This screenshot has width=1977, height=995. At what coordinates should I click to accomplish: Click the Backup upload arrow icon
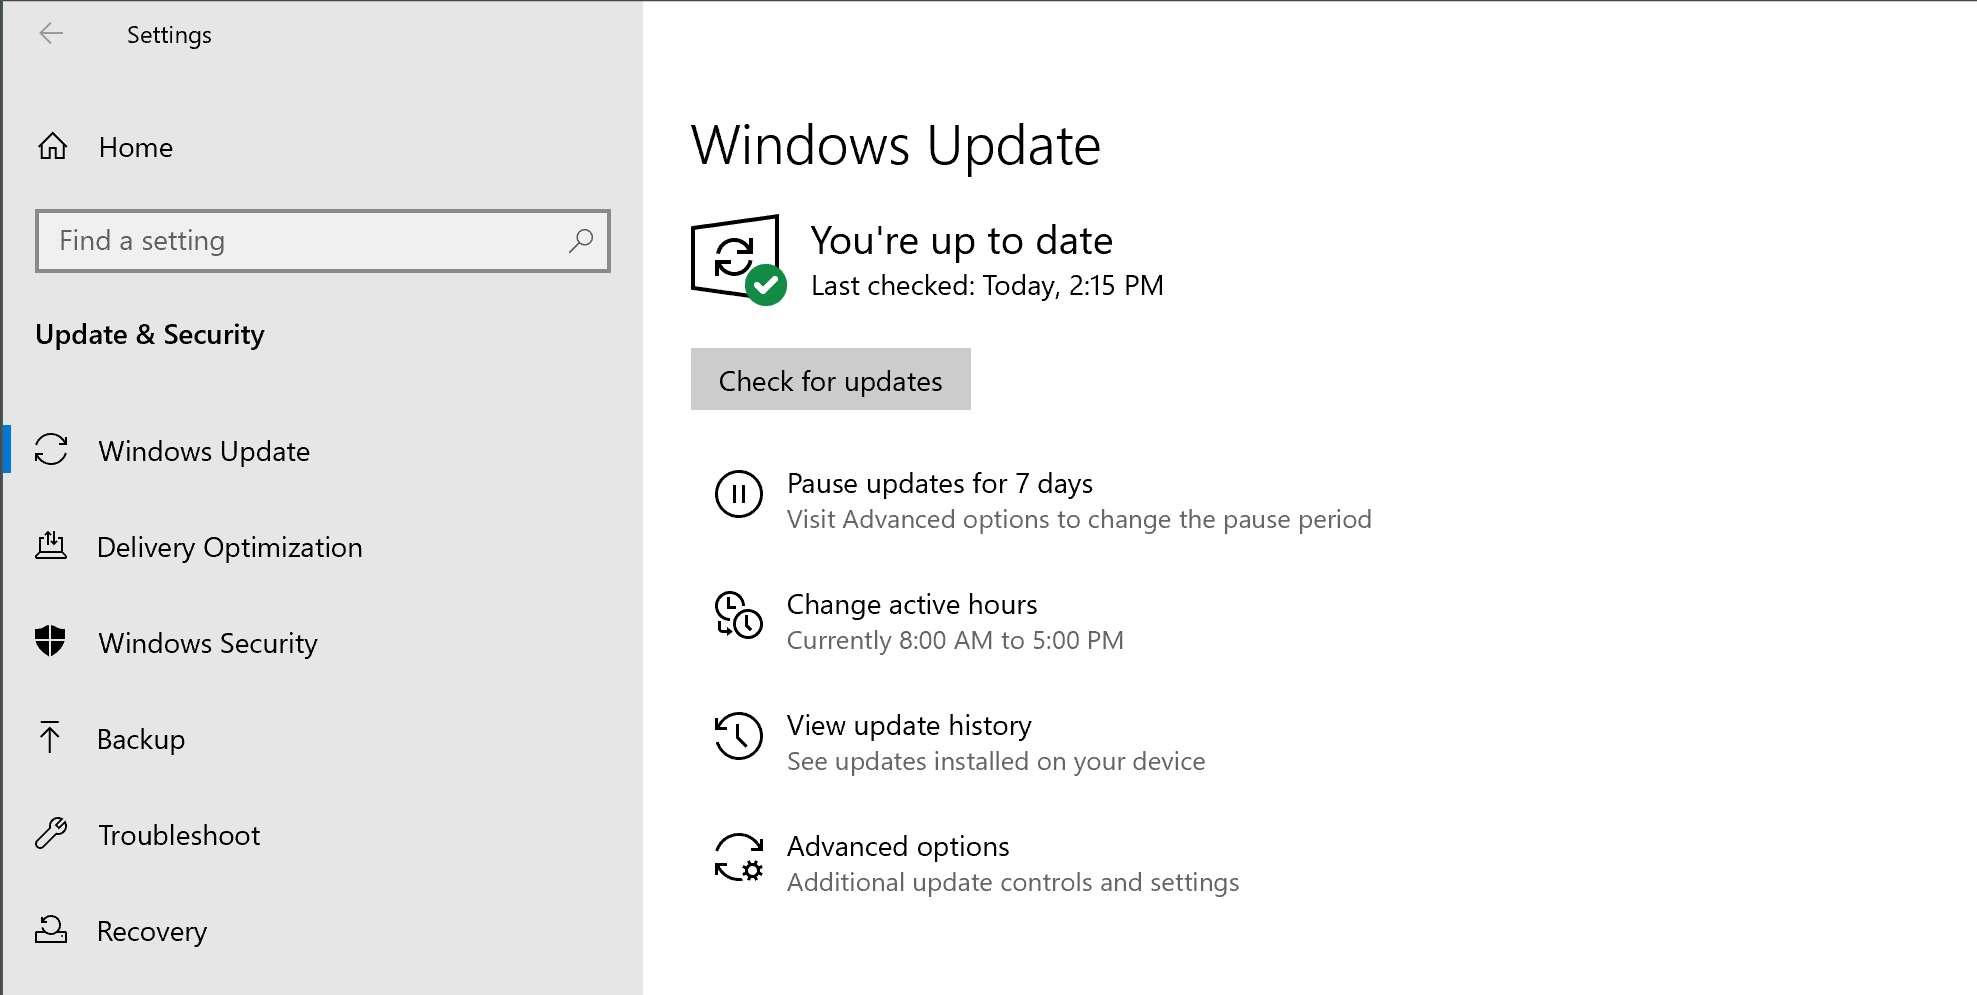[x=50, y=737]
